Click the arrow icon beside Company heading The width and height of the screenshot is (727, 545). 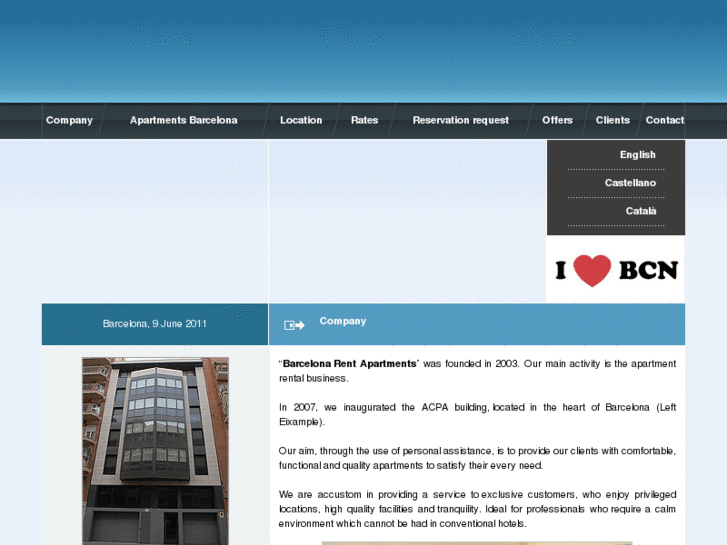(294, 325)
